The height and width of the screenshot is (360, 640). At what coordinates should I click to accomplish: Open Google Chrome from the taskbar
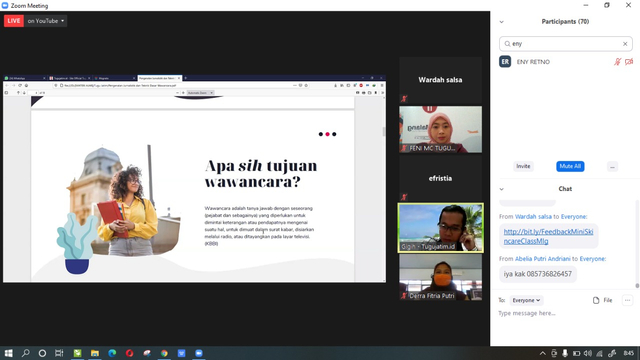coord(164,353)
